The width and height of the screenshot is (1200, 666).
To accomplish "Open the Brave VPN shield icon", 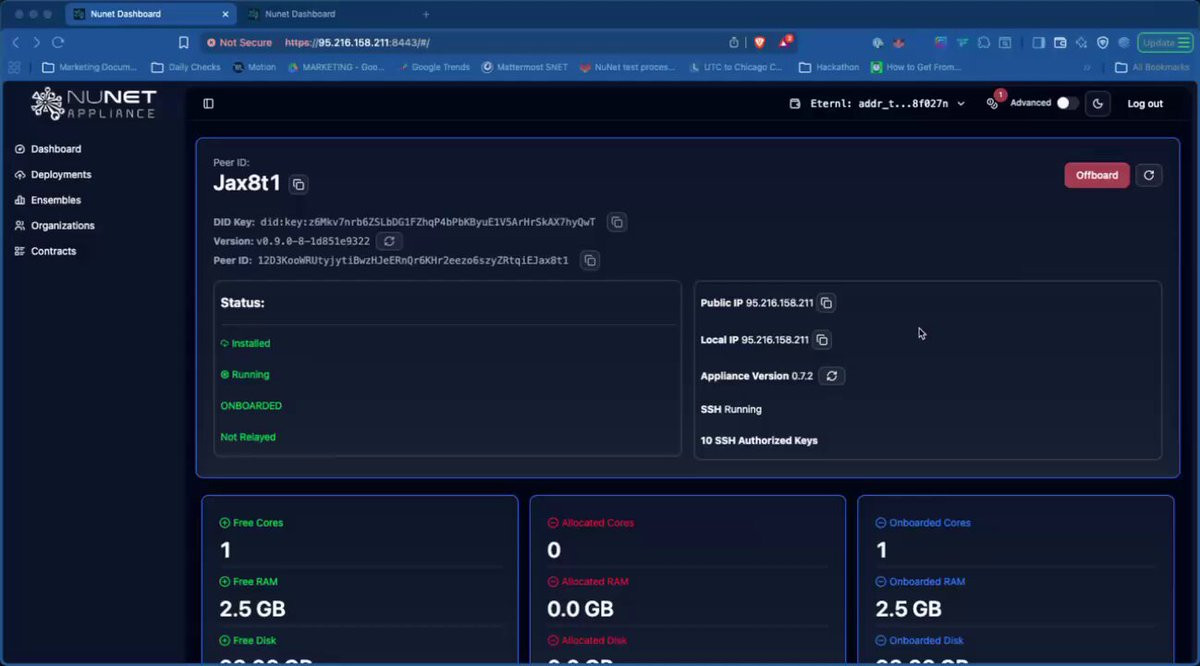I will tap(1103, 43).
